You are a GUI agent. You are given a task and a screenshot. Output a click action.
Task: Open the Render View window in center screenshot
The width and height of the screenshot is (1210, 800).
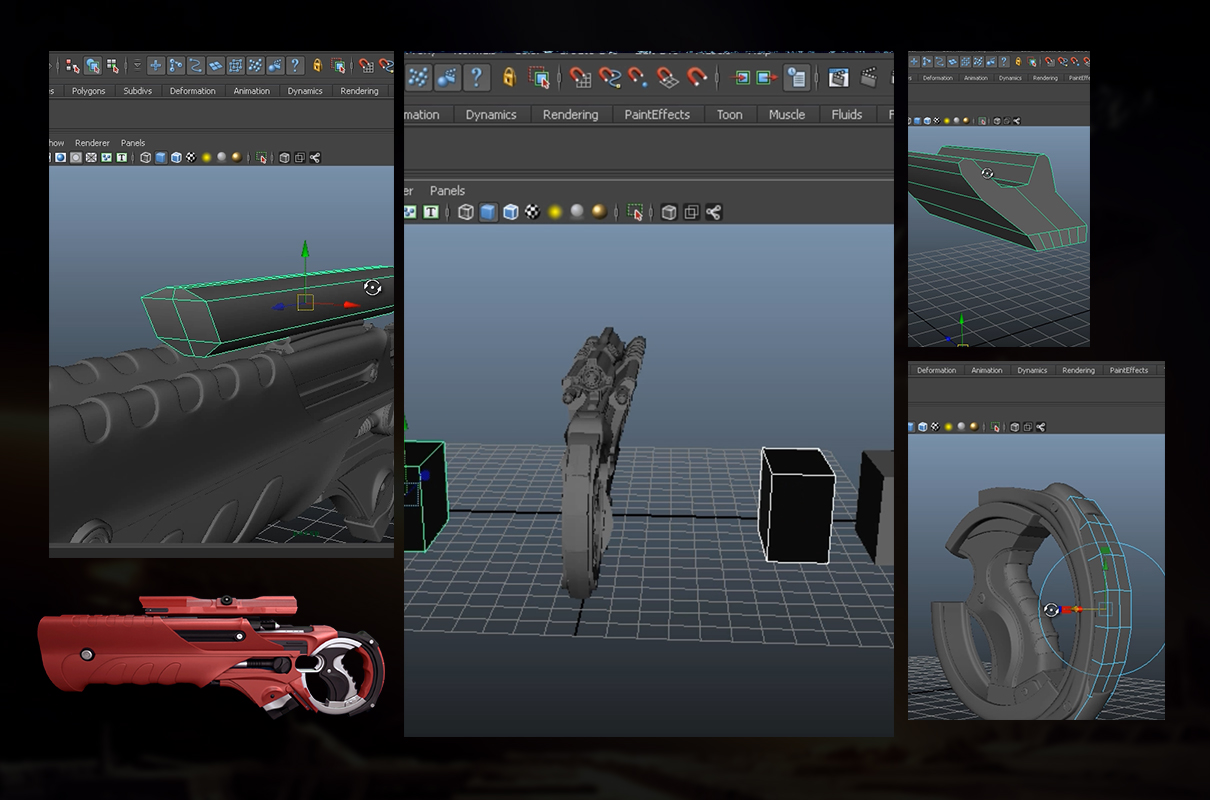839,77
